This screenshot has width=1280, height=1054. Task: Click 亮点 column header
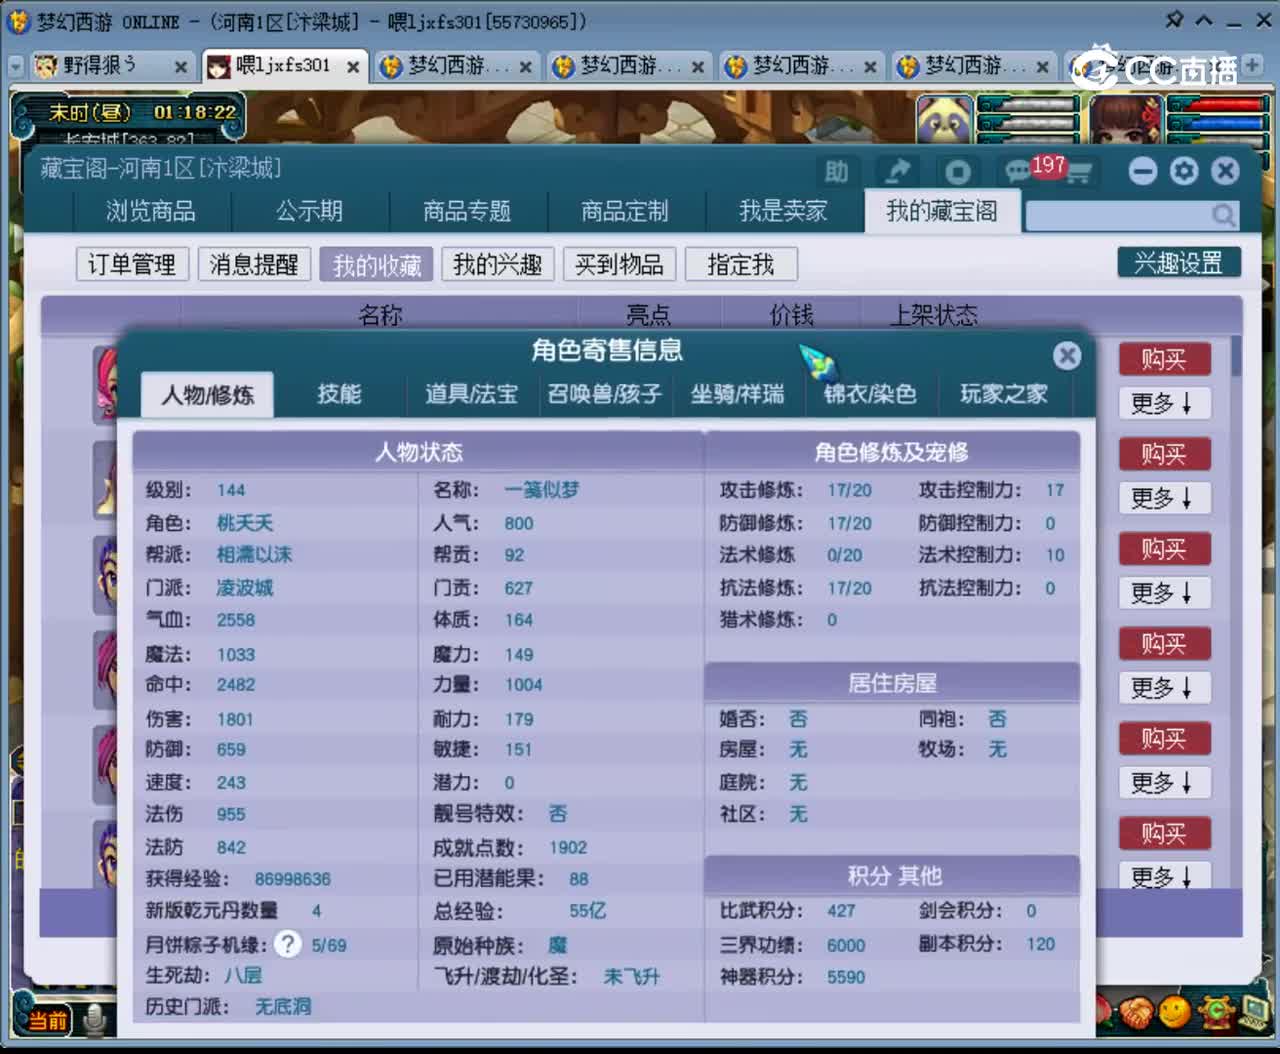click(x=648, y=316)
